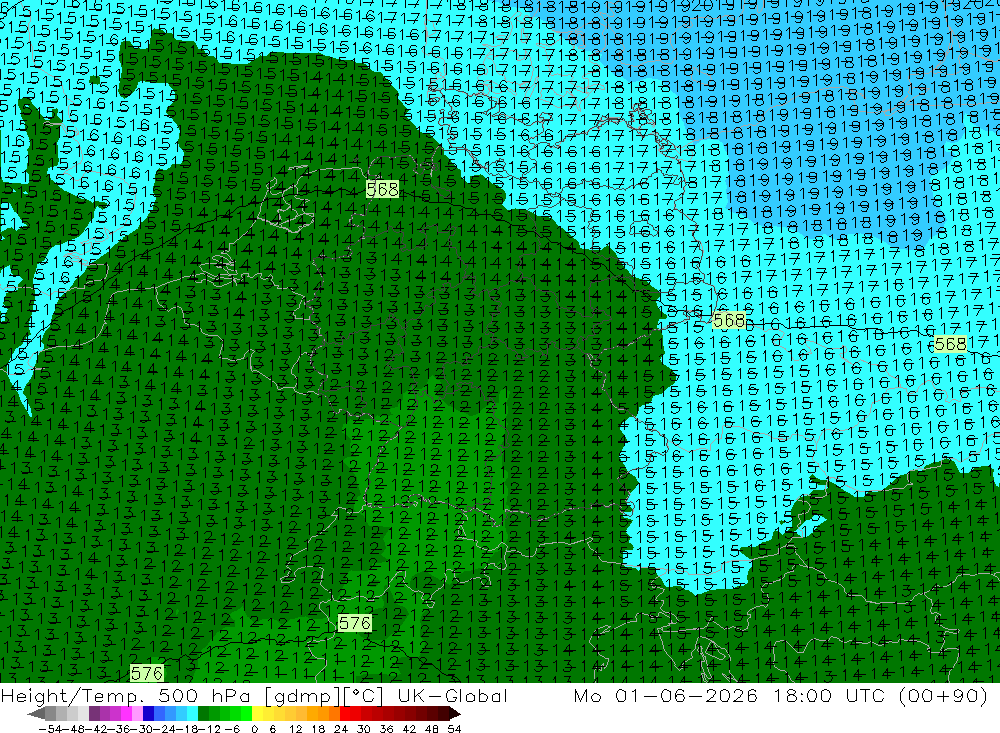The image size is (1000, 733).
Task: Pick the dark green legend swatch at -12
Action: [x=203, y=714]
